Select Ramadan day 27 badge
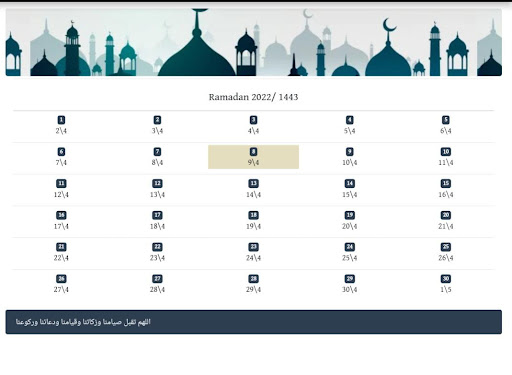Image resolution: width=512 pixels, height=375 pixels. [157, 279]
